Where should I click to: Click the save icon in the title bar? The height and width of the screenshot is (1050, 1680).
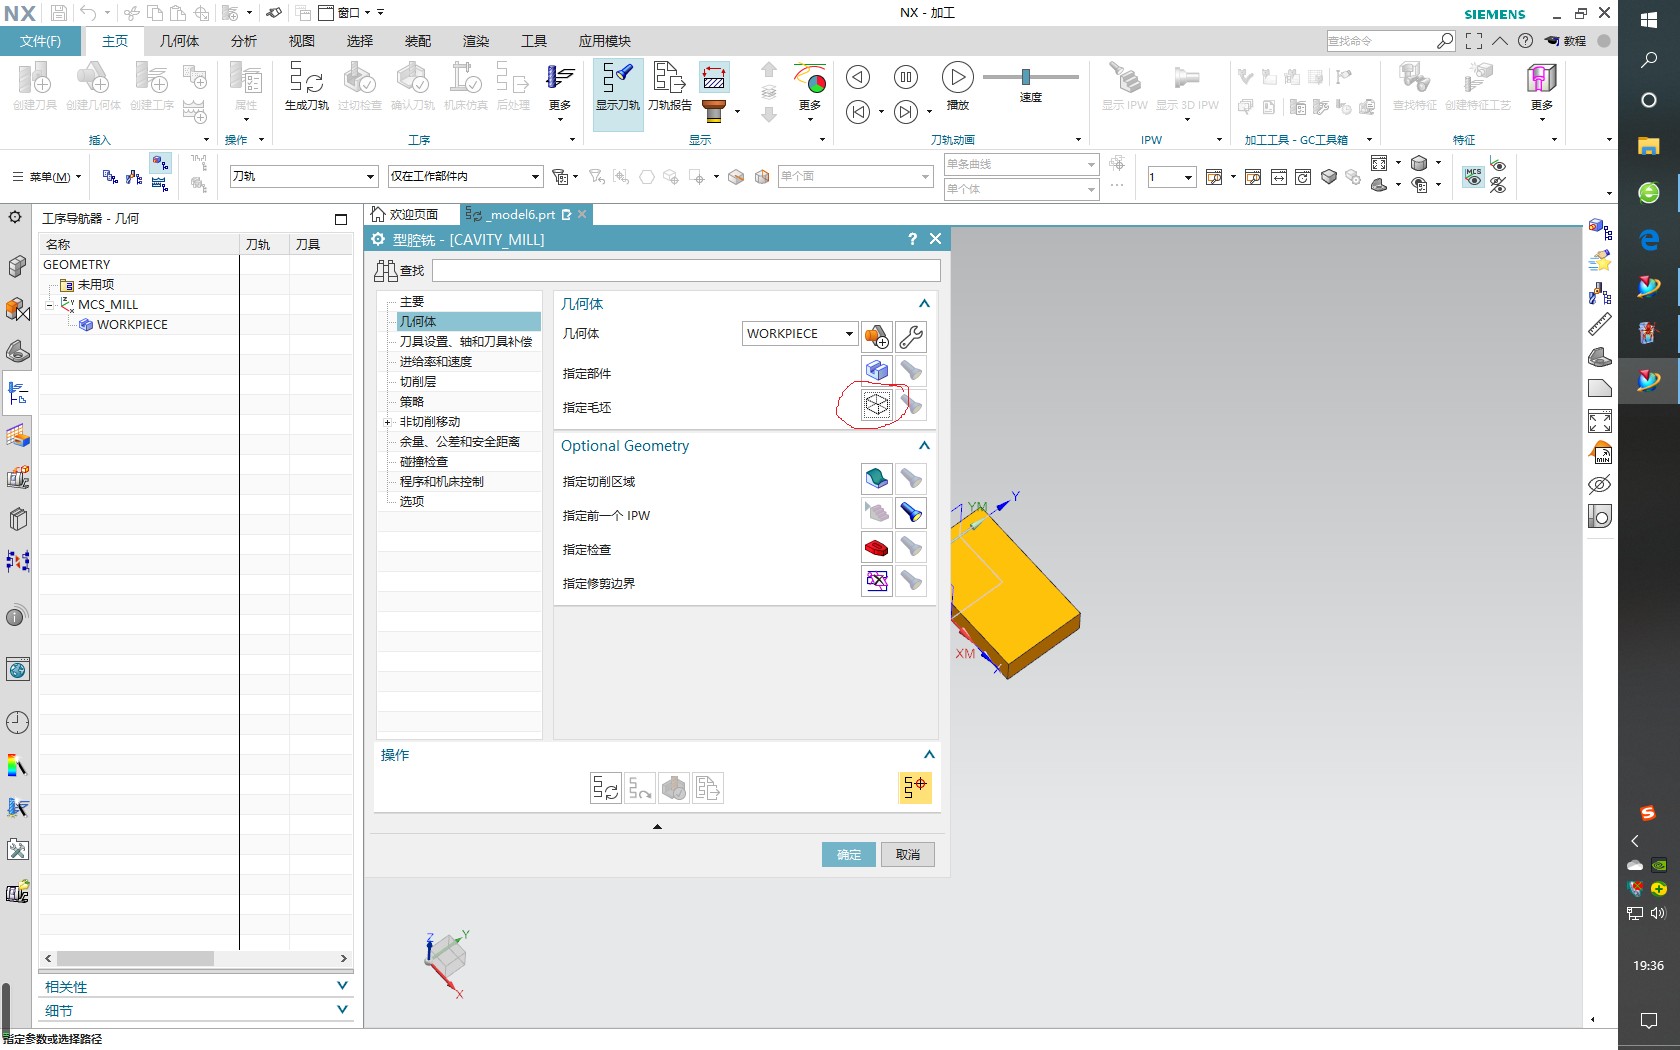coord(59,13)
